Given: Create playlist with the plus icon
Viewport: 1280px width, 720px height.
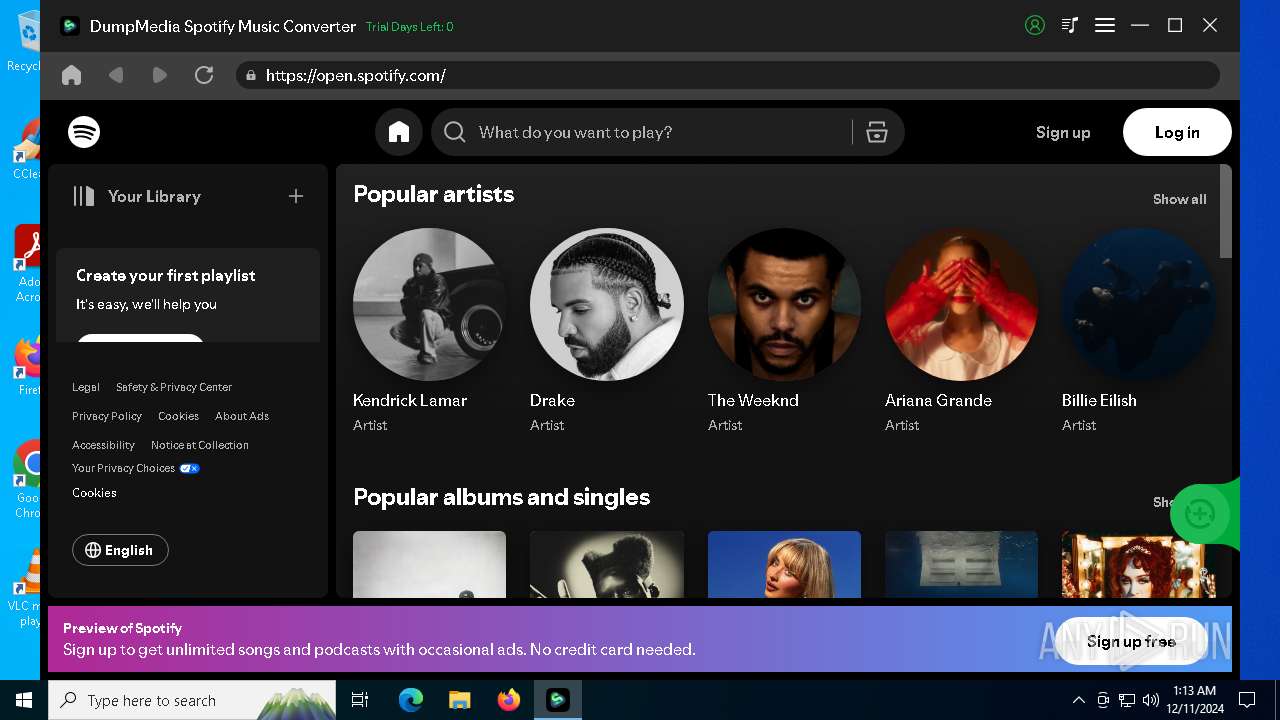Looking at the screenshot, I should coord(296,196).
